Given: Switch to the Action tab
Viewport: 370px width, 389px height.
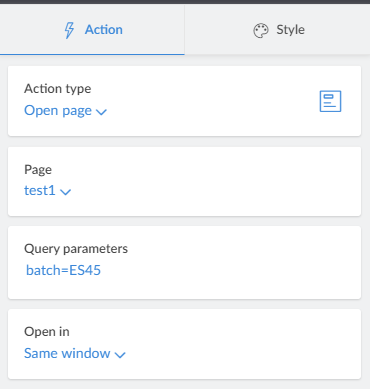Looking at the screenshot, I should tap(92, 30).
